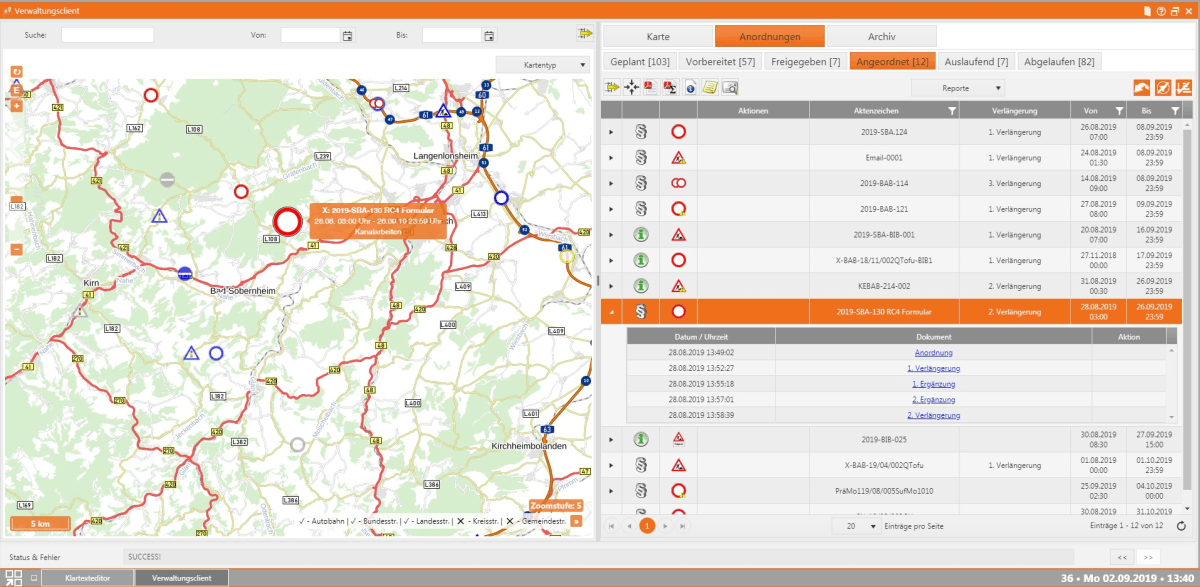Click into the Suche search field
This screenshot has width=1200, height=587.
[x=107, y=36]
